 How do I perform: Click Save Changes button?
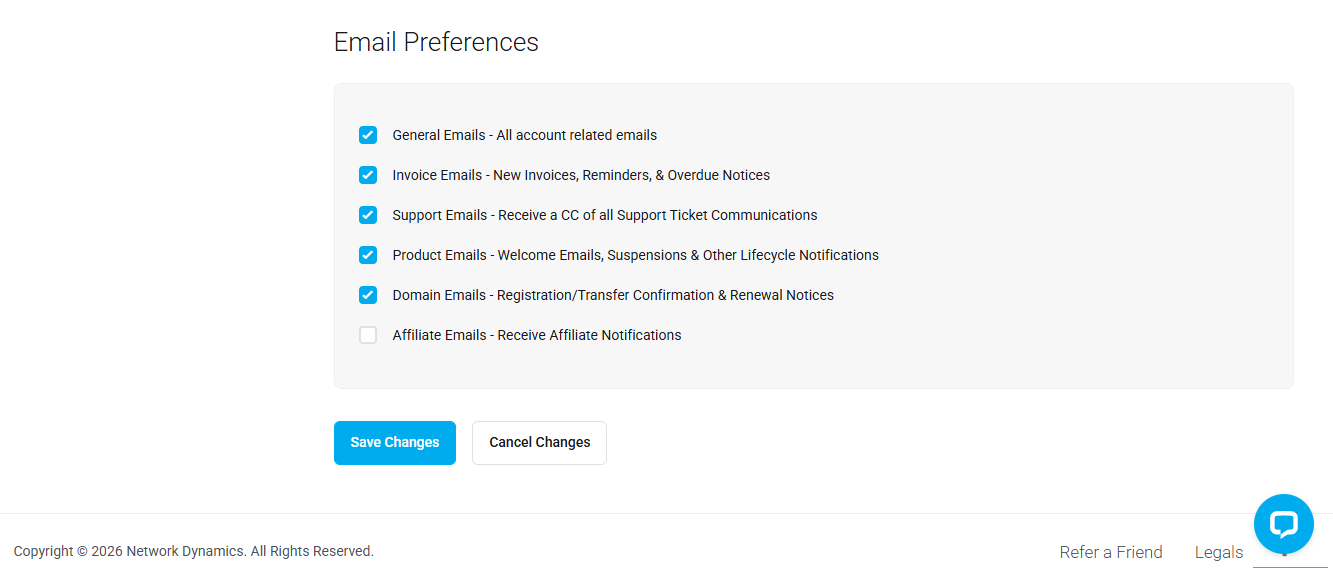tap(395, 443)
